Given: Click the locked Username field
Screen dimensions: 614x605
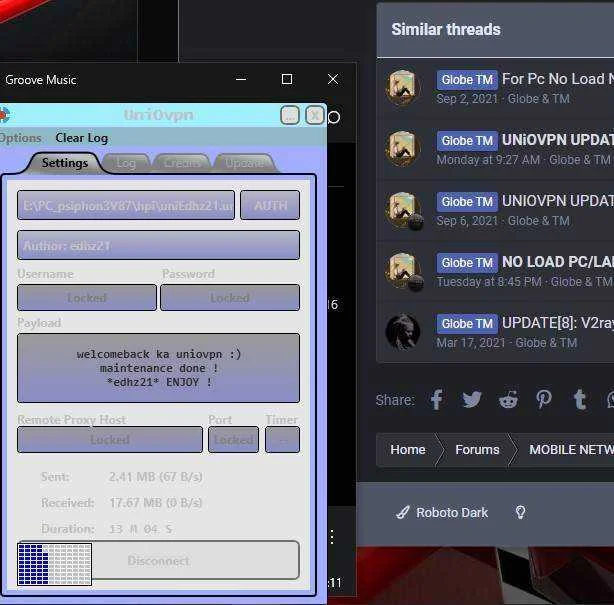Looking at the screenshot, I should coord(87,298).
